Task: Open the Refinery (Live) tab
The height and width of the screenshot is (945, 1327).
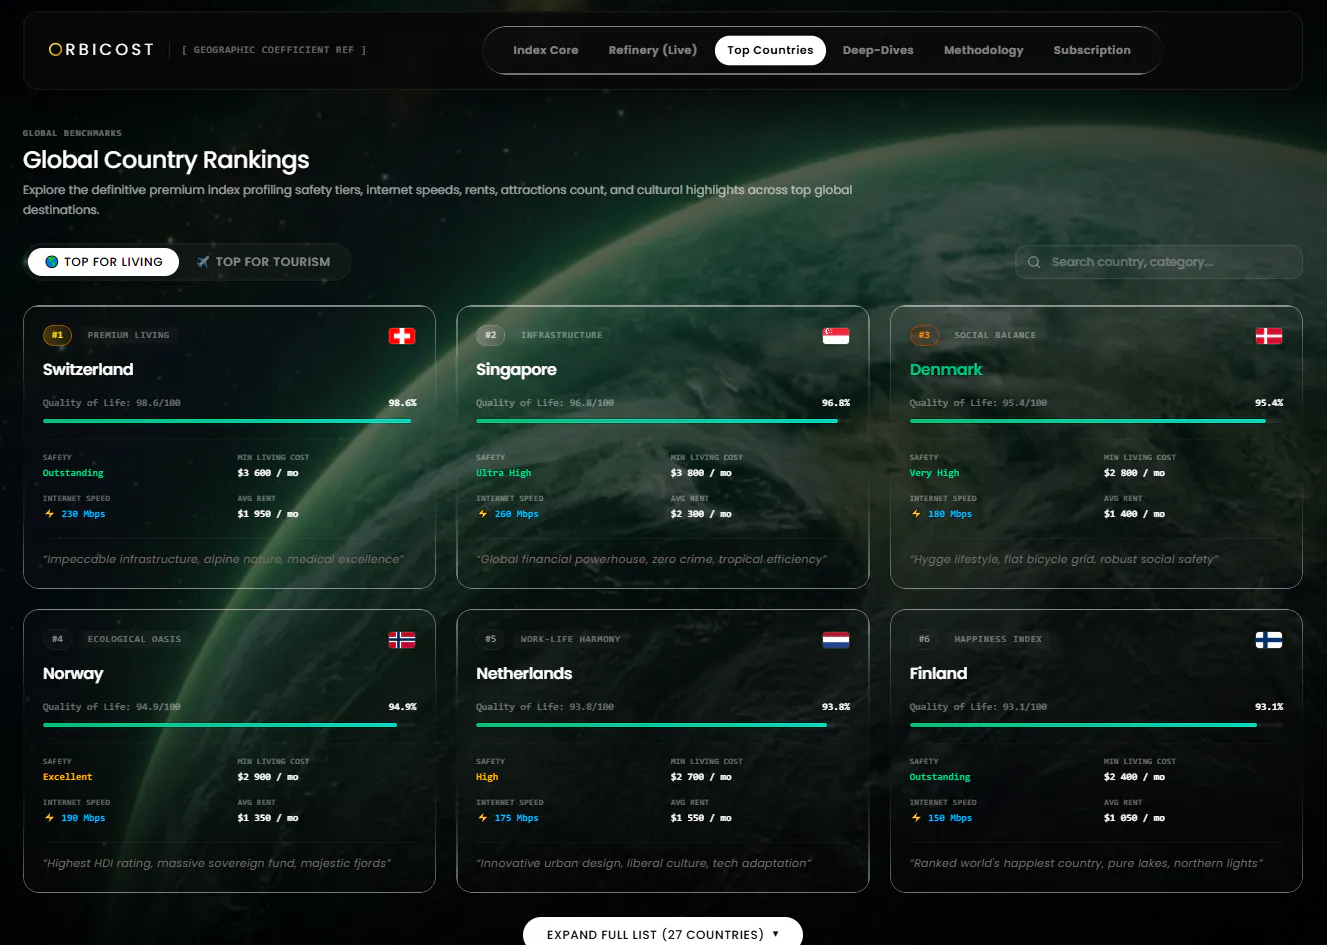Action: click(653, 50)
